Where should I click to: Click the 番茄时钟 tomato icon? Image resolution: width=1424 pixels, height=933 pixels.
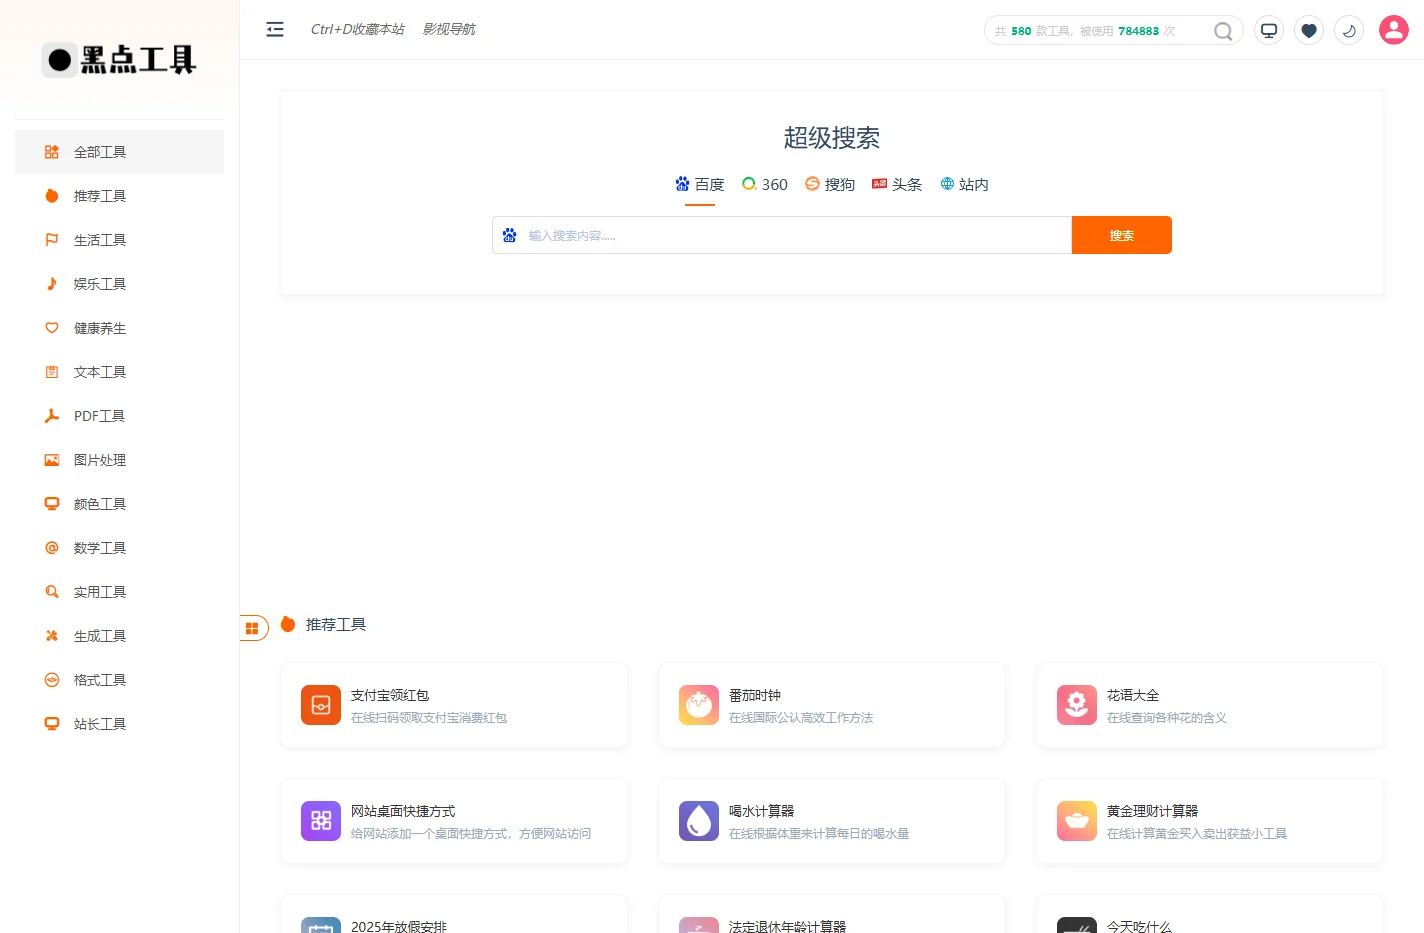699,705
